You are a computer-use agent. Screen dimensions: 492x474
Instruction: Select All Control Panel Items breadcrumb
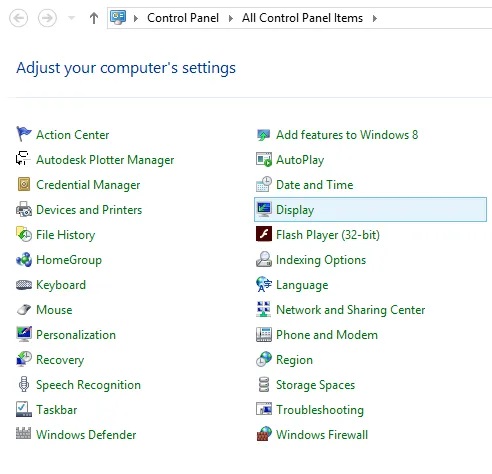302,18
